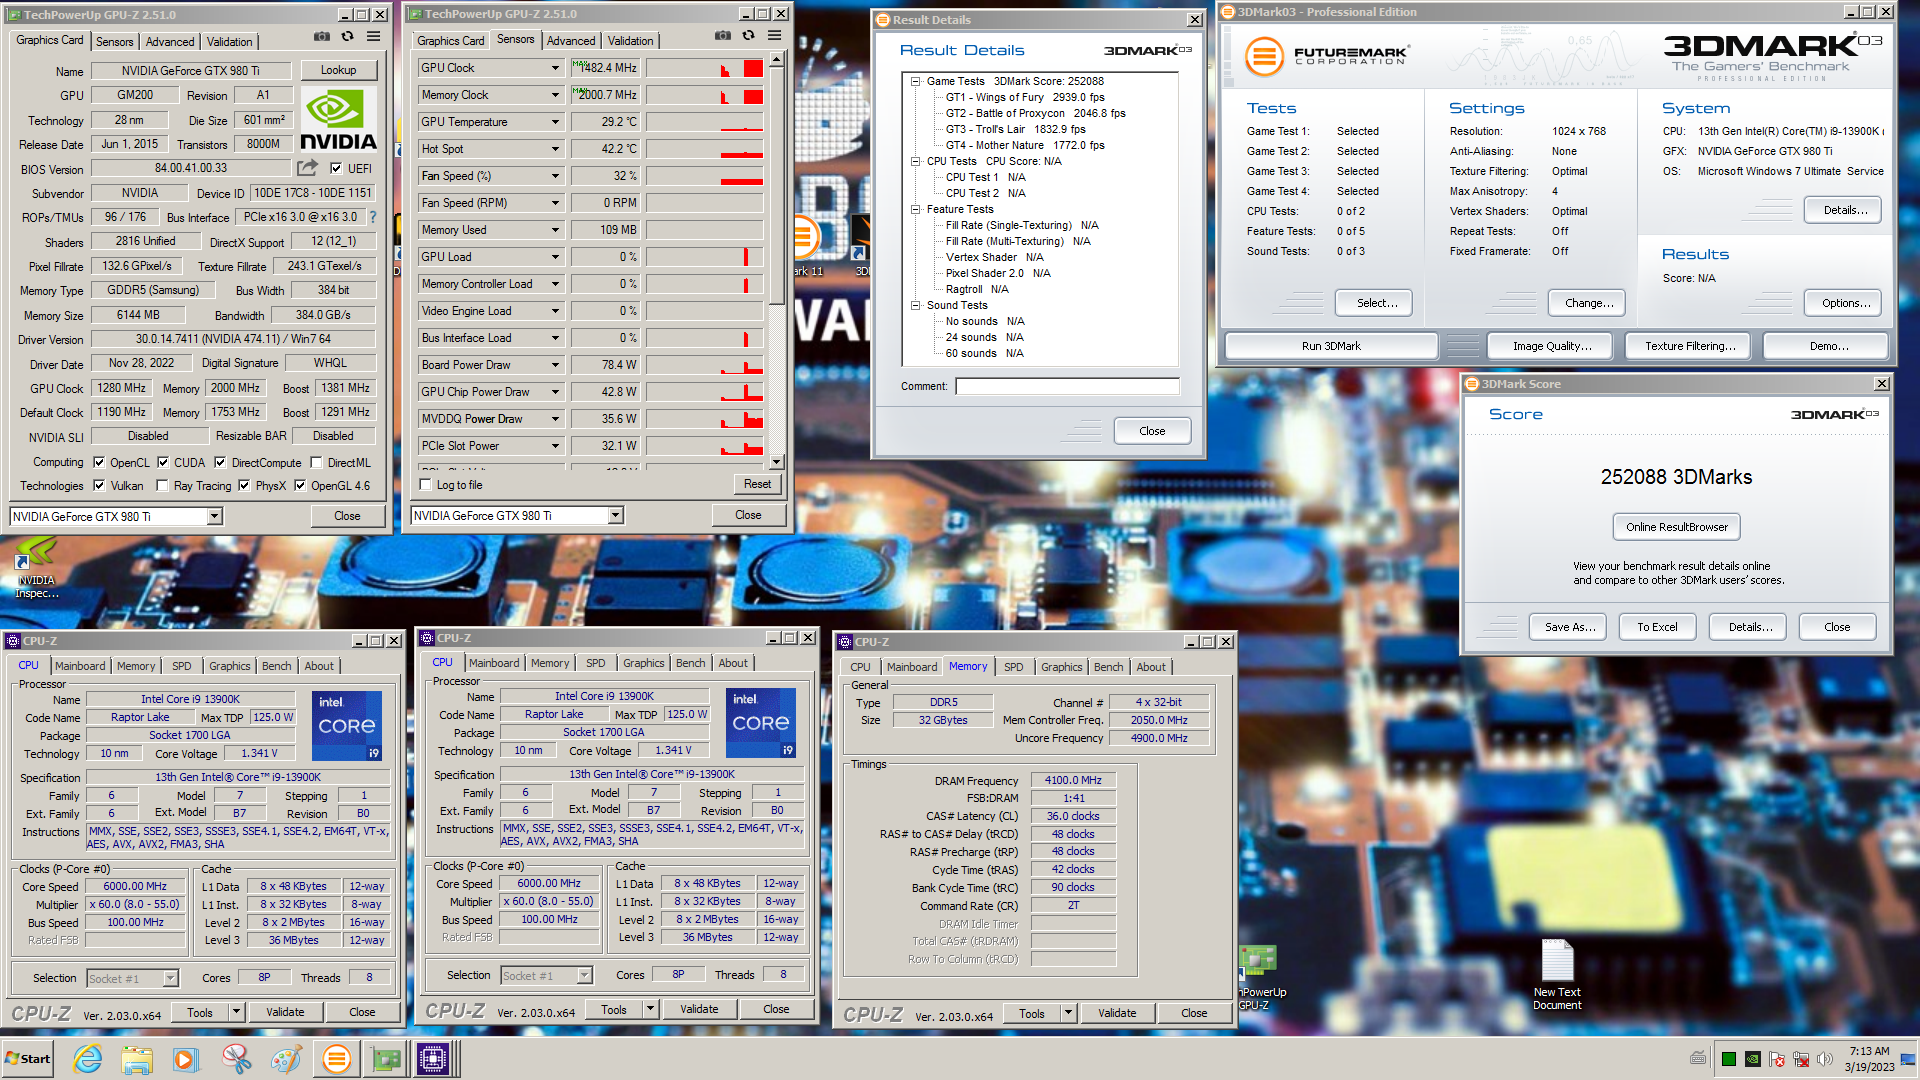The height and width of the screenshot is (1080, 1920).
Task: Toggle the Vulkan checkbox
Action: (99, 485)
